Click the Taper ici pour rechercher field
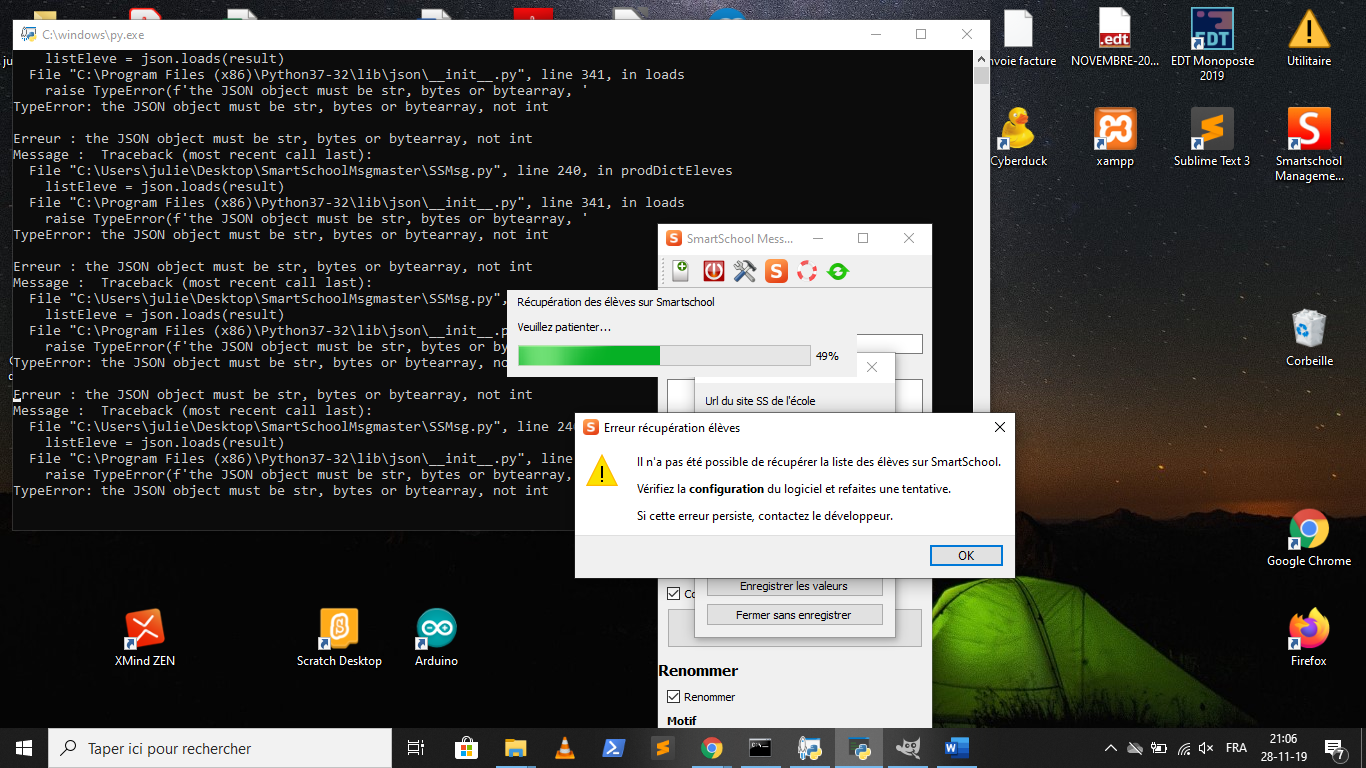1366x768 pixels. coord(220,747)
